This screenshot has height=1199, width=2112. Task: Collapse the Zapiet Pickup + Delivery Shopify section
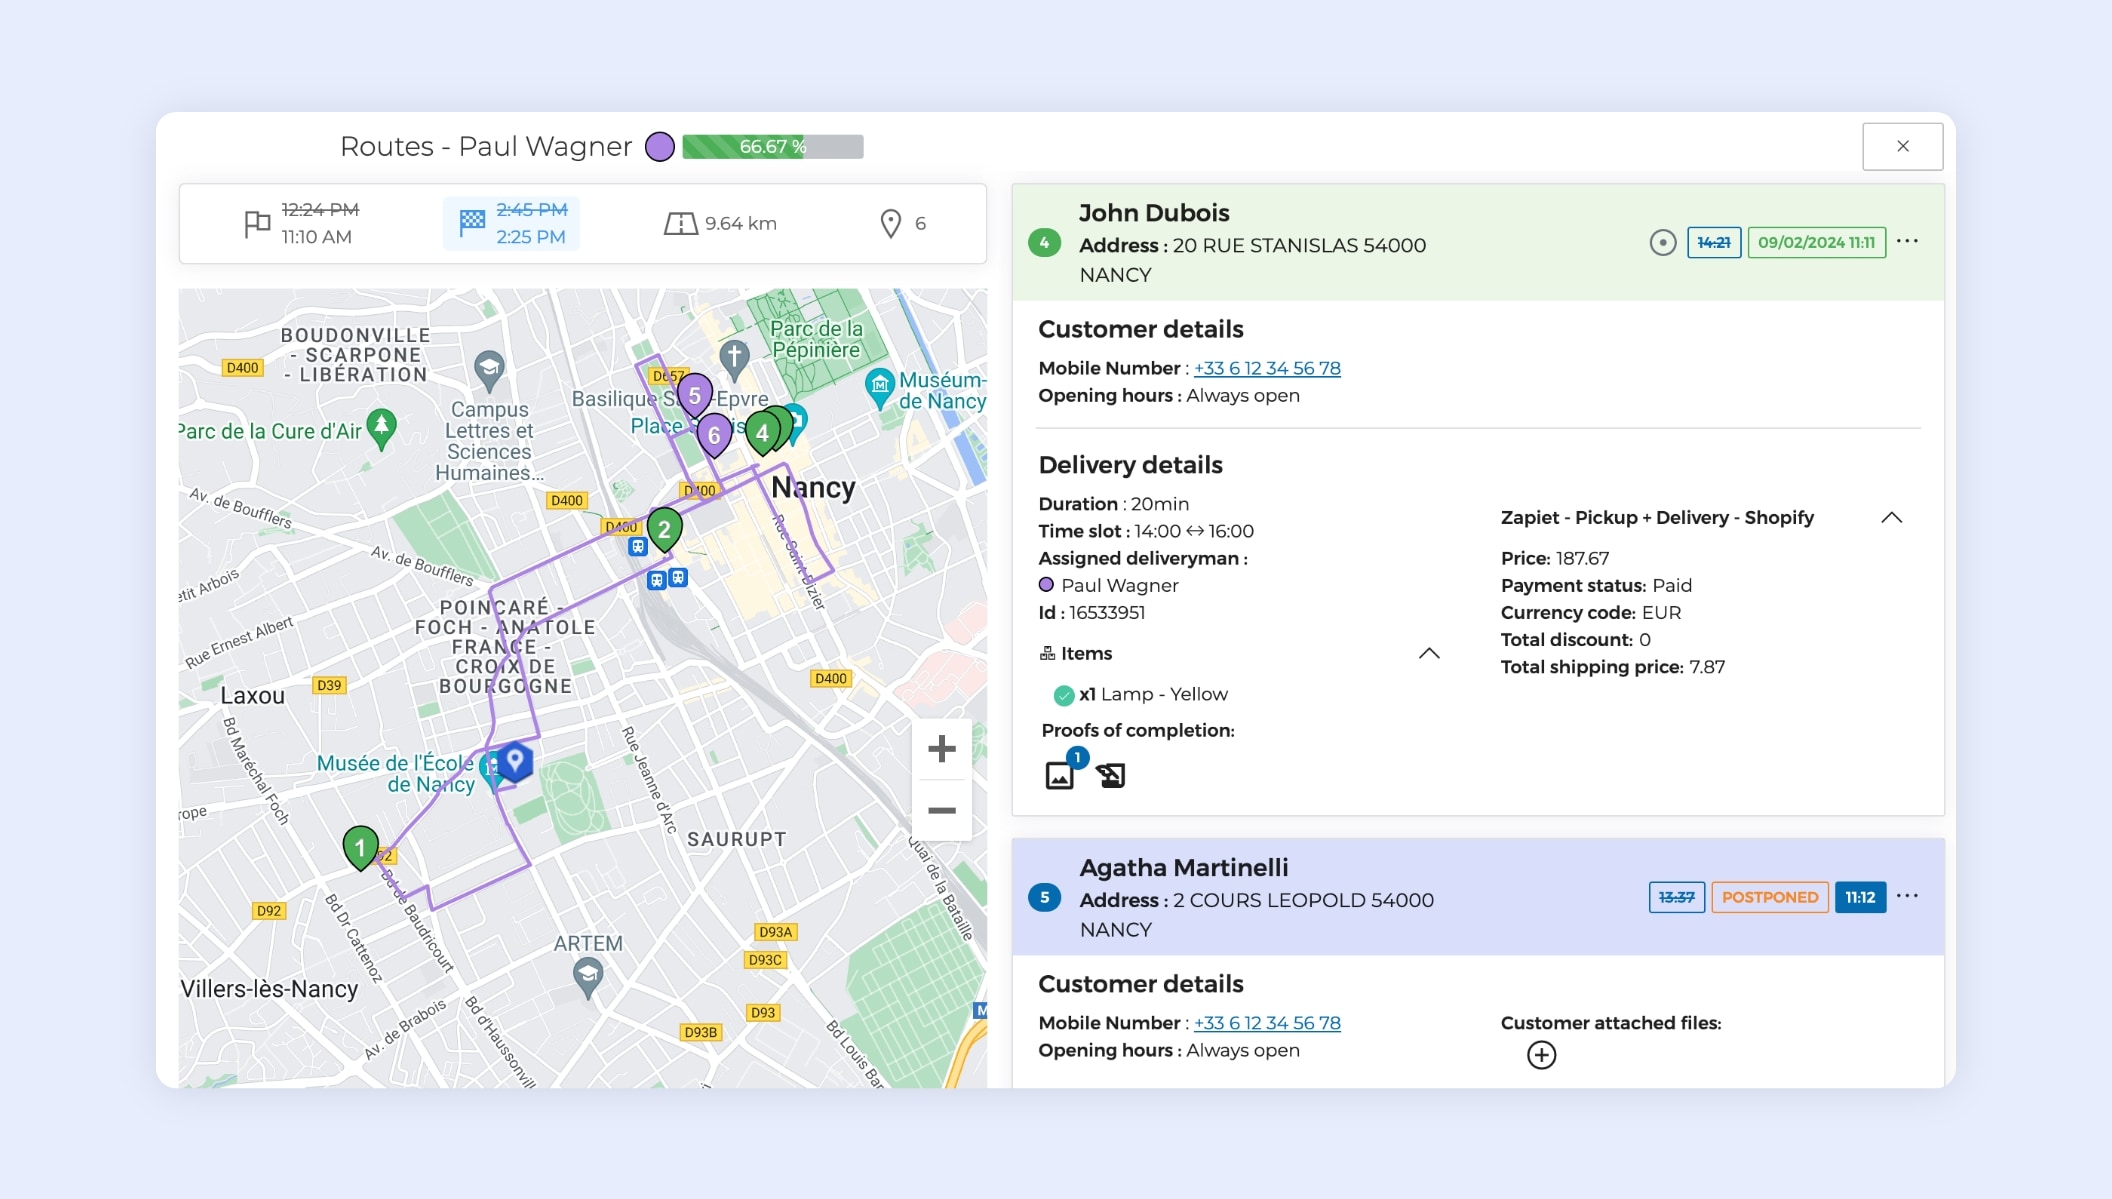coord(1891,518)
